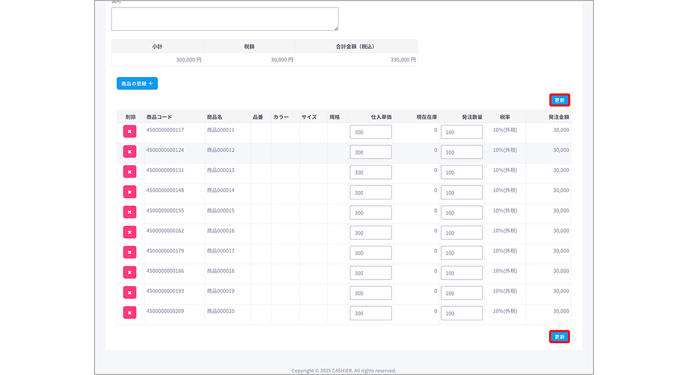The image size is (688, 375).
Task: Click subtotal value 300,000 円
Action: pos(189,60)
